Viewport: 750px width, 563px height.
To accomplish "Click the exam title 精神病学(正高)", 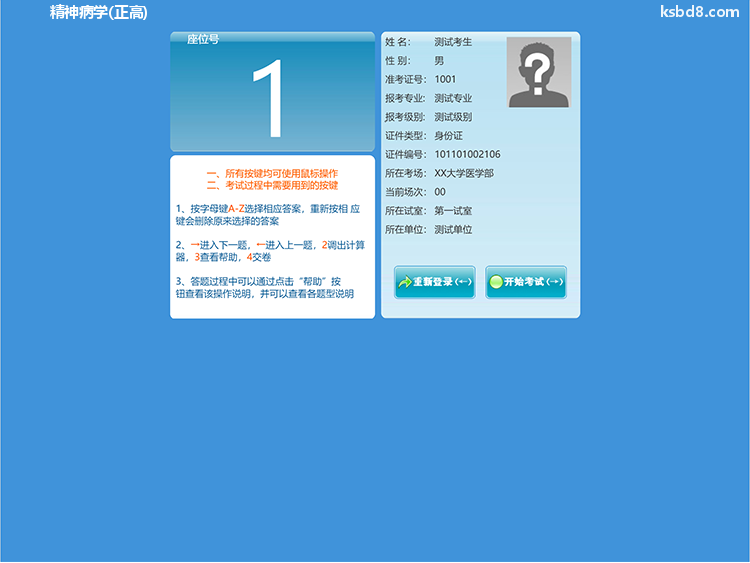I will tap(99, 12).
